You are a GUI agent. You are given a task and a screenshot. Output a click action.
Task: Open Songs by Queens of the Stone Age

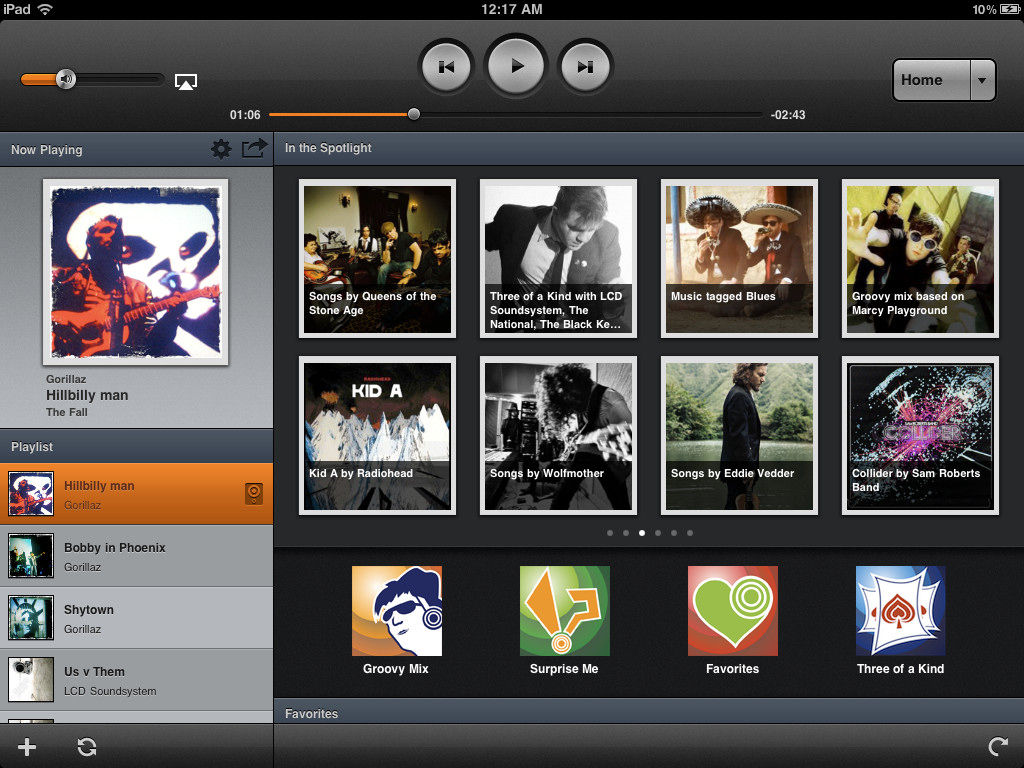tap(377, 259)
